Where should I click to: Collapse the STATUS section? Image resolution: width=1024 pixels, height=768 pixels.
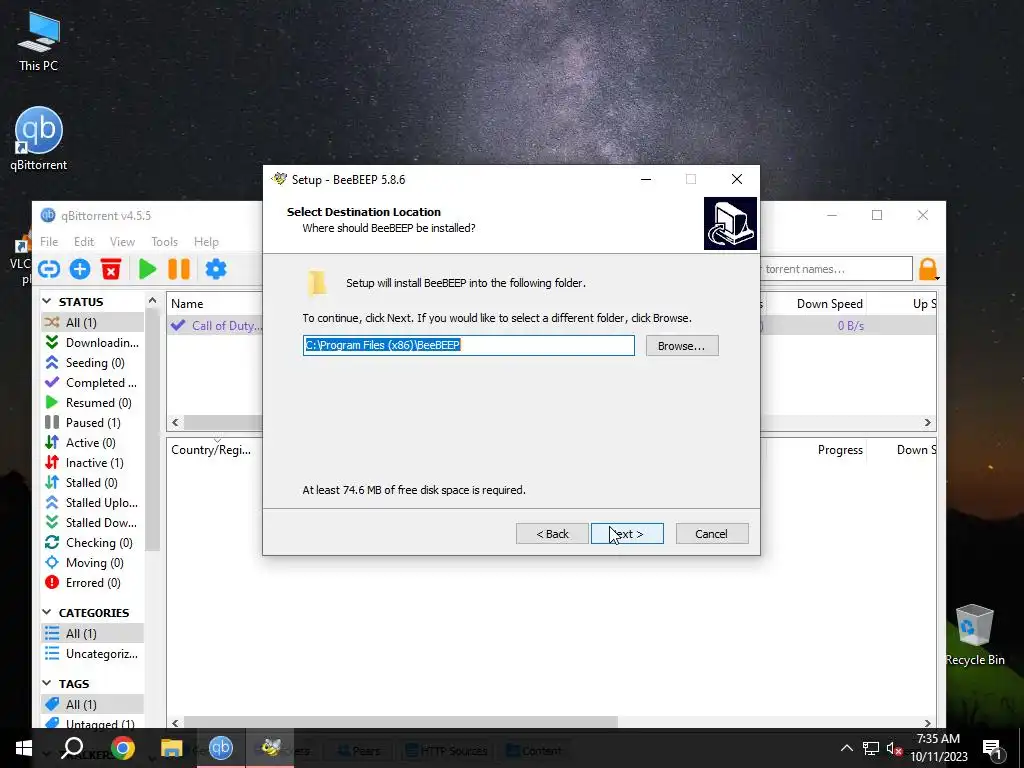(47, 302)
